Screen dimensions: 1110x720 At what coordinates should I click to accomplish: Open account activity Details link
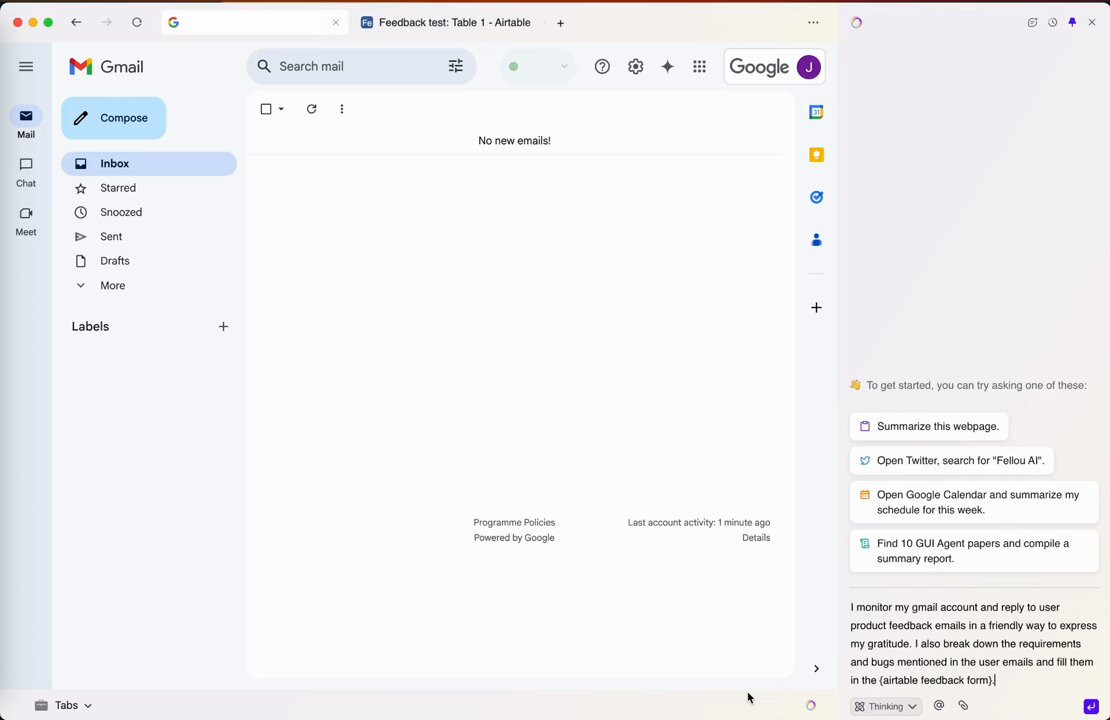pyautogui.click(x=756, y=538)
